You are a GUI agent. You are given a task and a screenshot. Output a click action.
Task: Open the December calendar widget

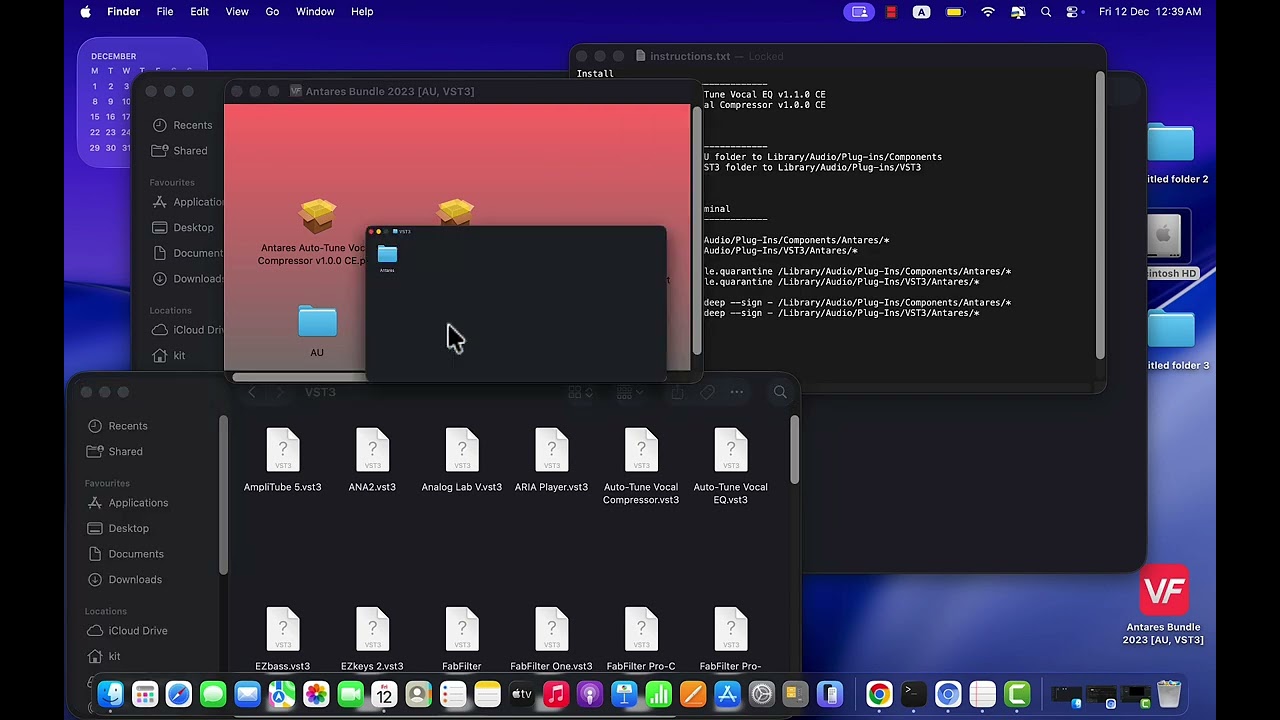coord(142,102)
